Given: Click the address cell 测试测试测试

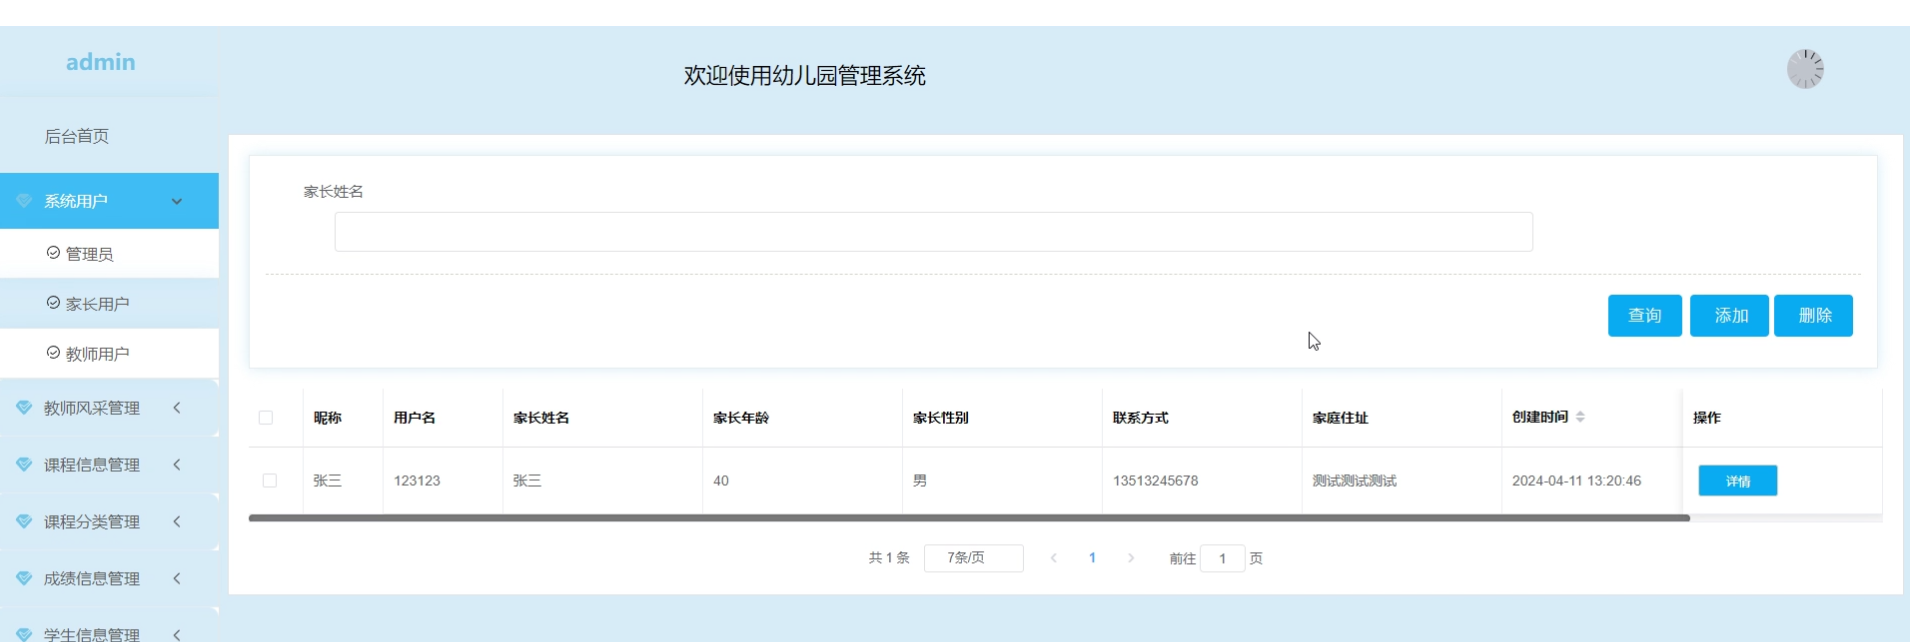Looking at the screenshot, I should (x=1354, y=481).
